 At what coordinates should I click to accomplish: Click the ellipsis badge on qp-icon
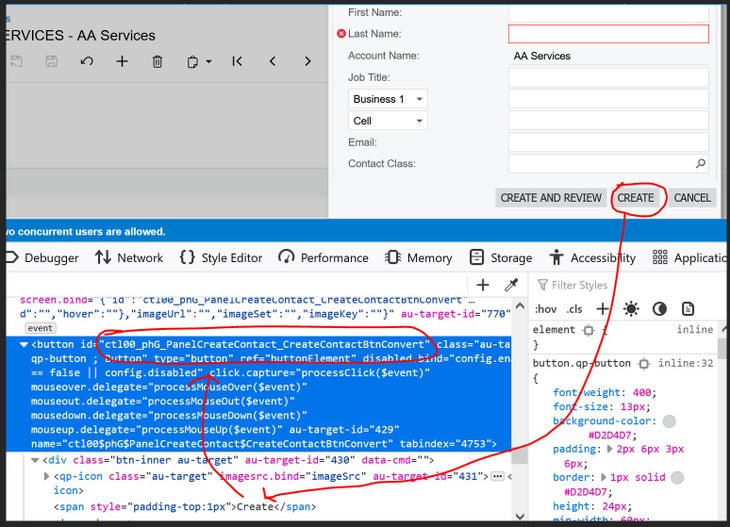(x=497, y=476)
